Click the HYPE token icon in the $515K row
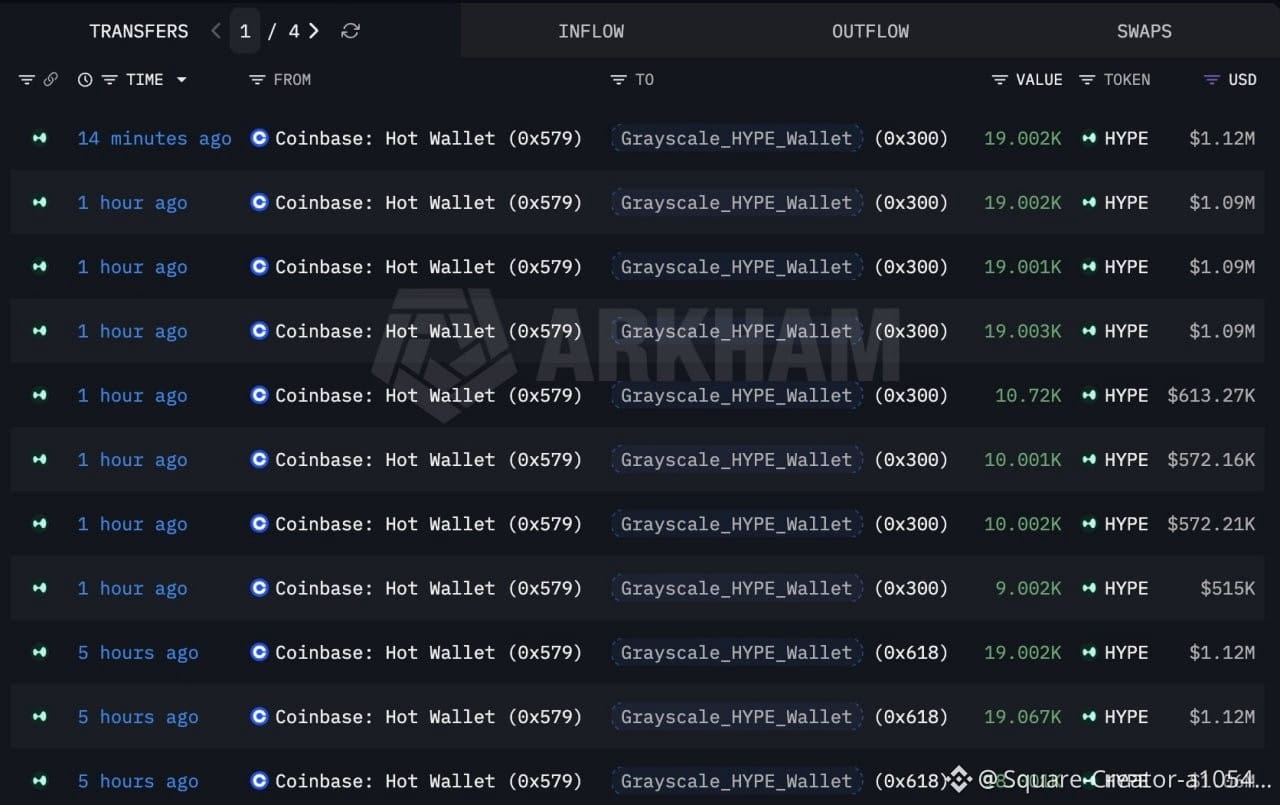The image size is (1280, 805). click(x=1089, y=588)
